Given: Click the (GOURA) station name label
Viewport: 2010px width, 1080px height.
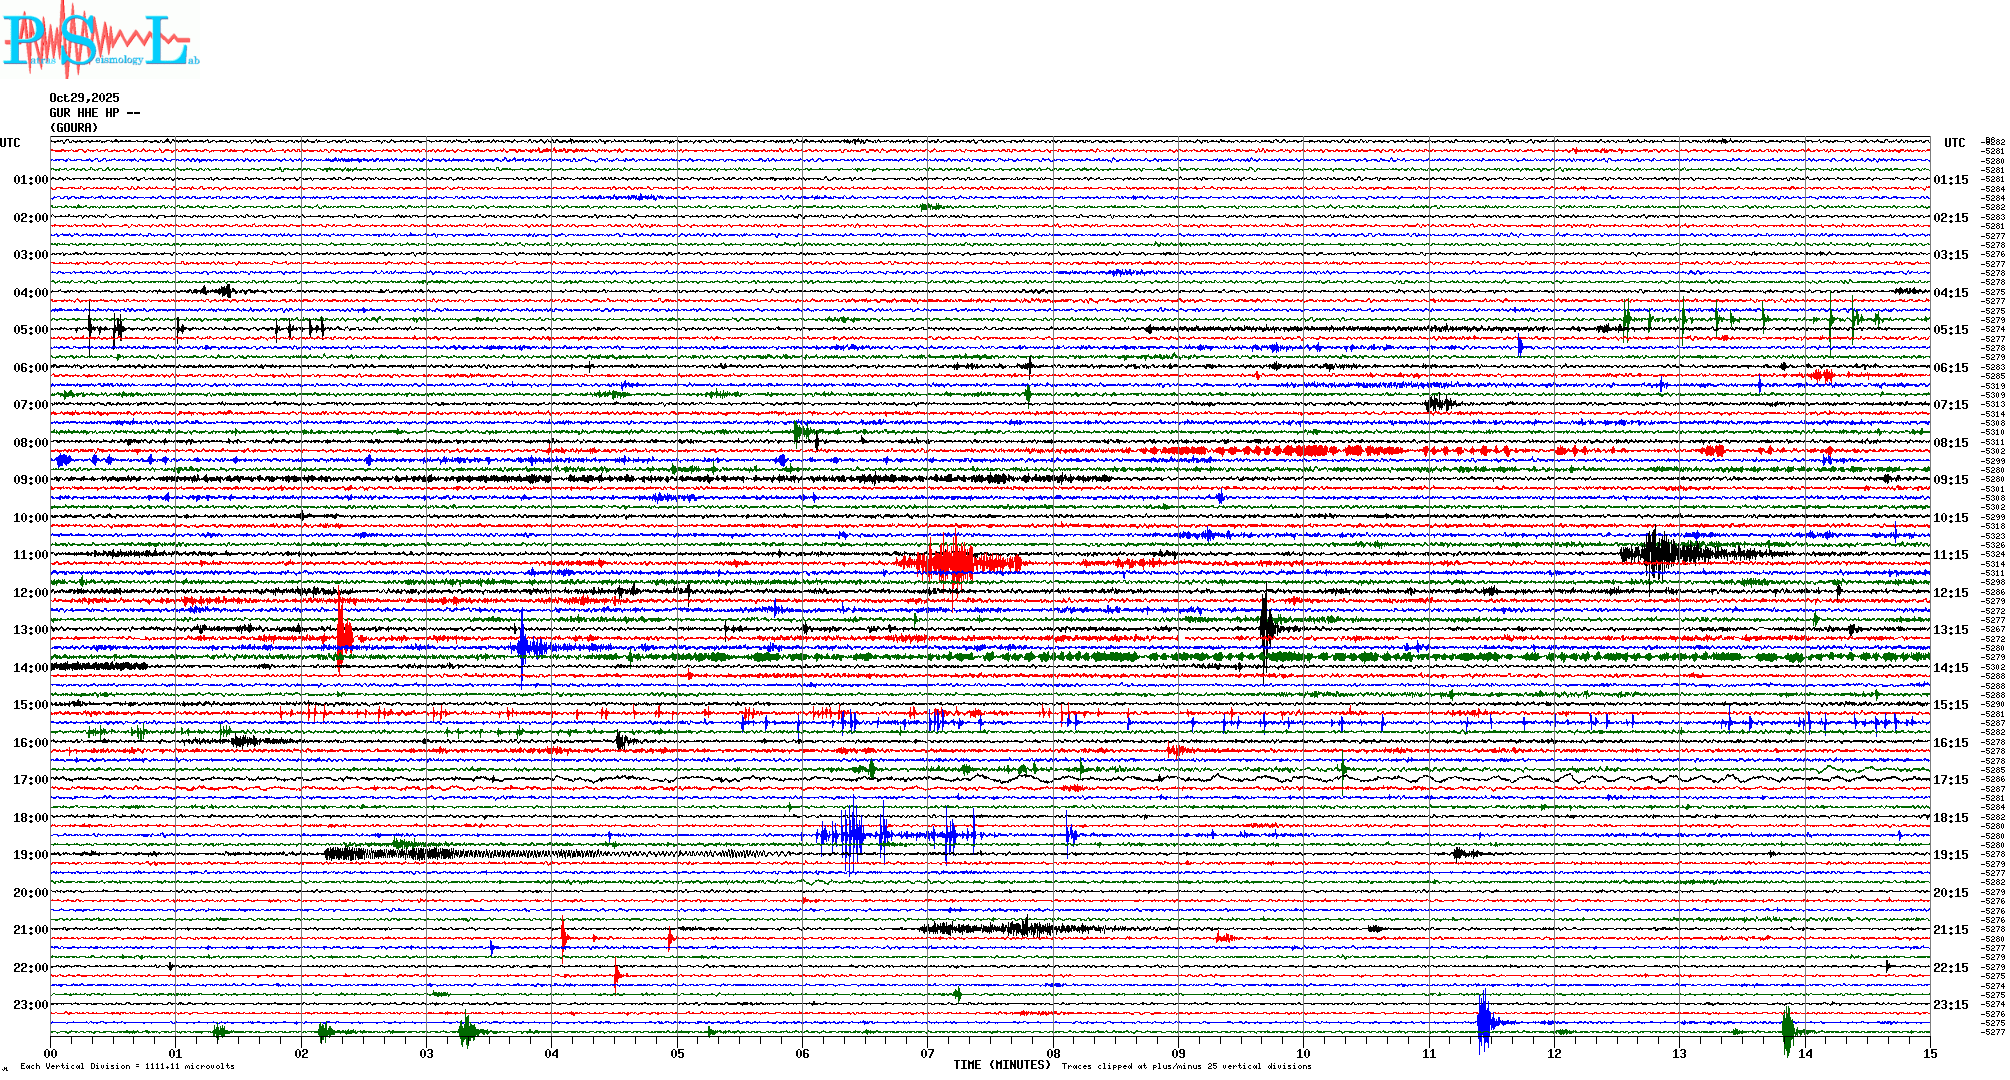Looking at the screenshot, I should pos(74,128).
